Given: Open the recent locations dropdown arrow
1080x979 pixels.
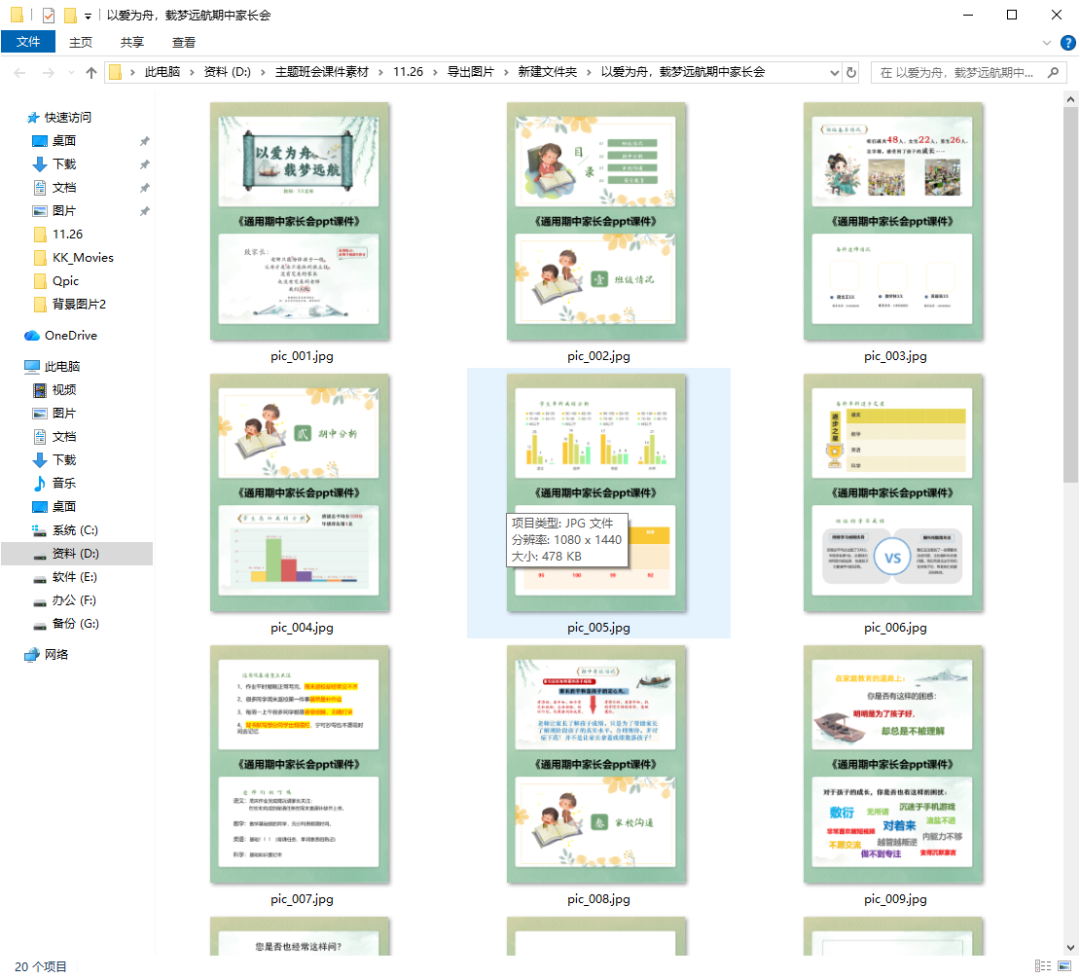Looking at the screenshot, I should coord(70,73).
